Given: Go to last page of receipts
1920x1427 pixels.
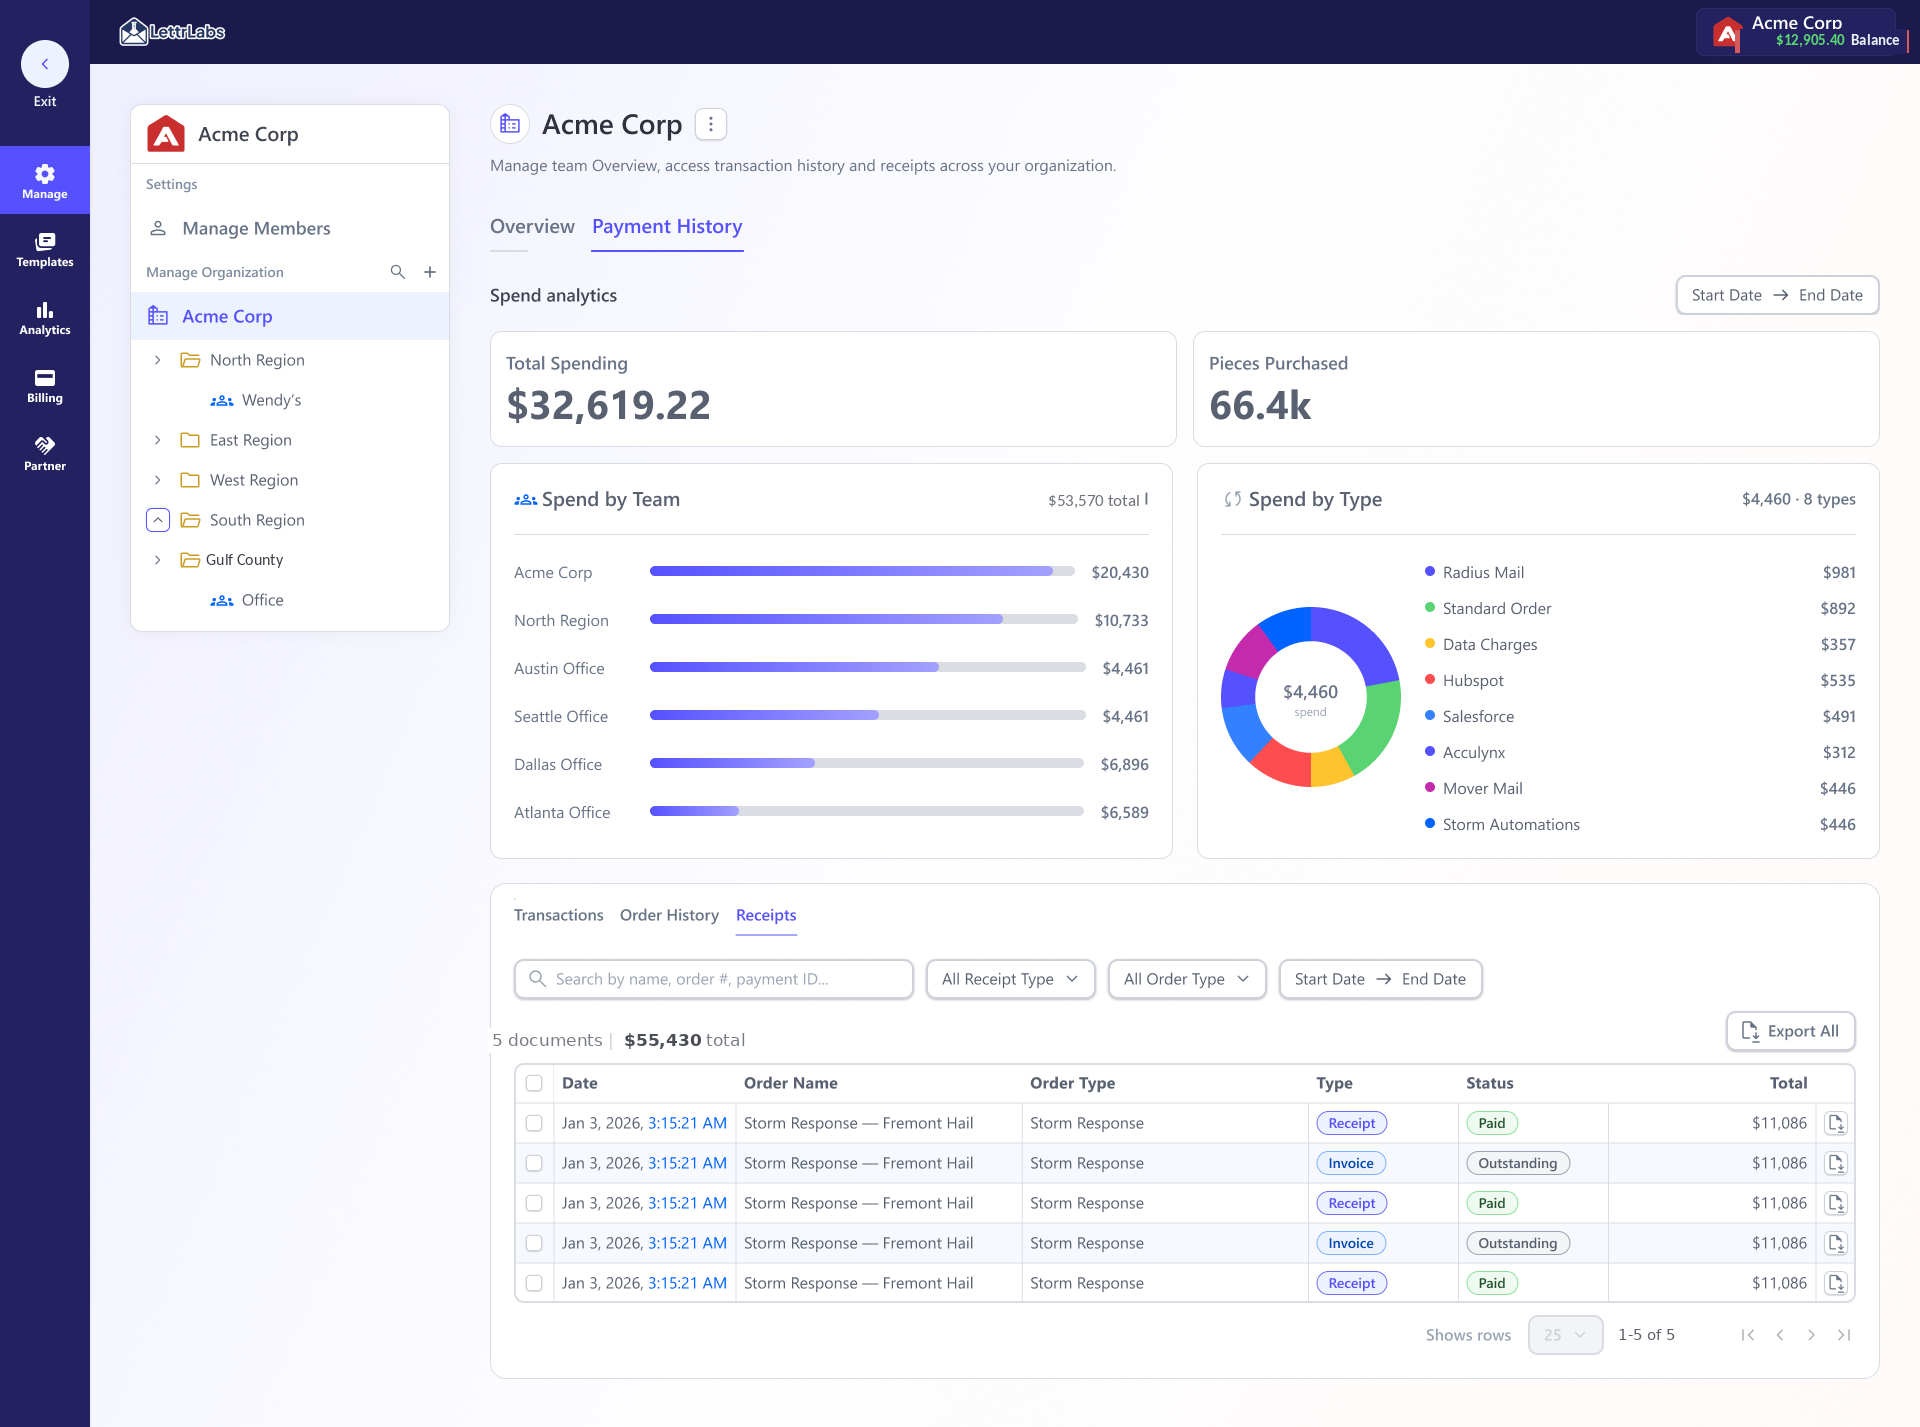Looking at the screenshot, I should pyautogui.click(x=1844, y=1335).
